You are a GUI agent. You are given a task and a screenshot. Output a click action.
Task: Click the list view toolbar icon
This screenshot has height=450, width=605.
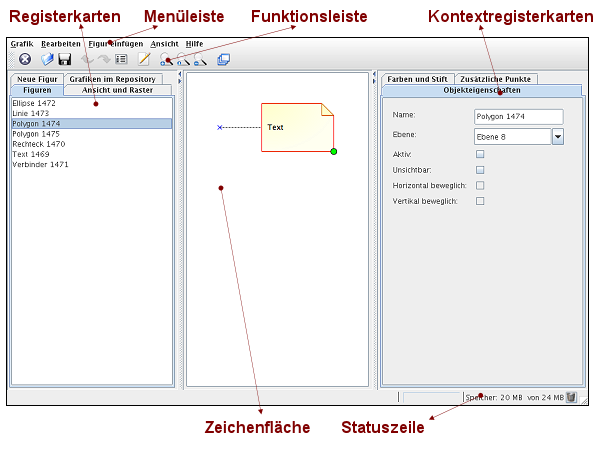(x=121, y=59)
